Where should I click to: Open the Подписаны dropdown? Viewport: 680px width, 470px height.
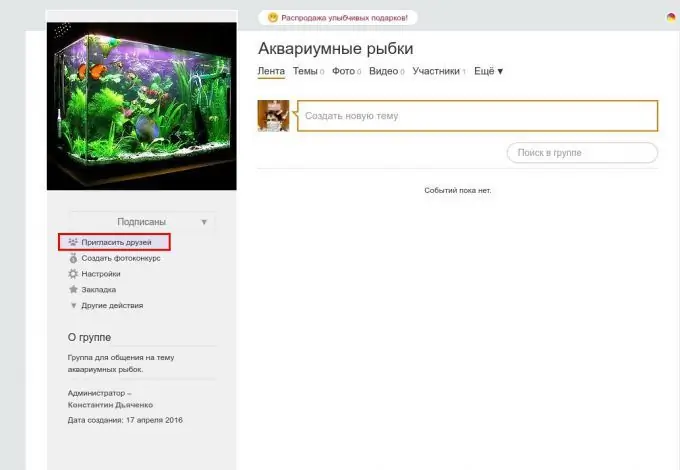click(142, 222)
